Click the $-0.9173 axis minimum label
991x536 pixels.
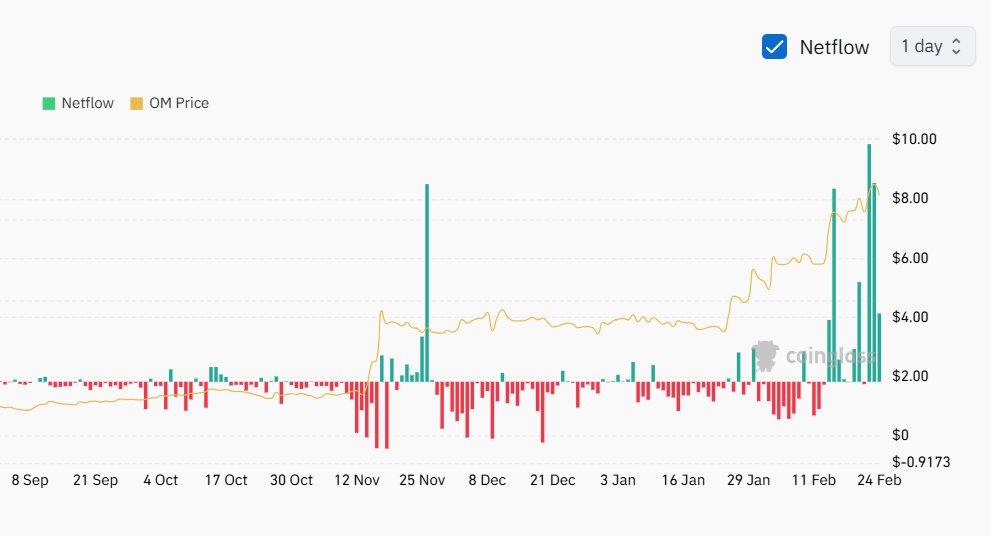(x=920, y=462)
